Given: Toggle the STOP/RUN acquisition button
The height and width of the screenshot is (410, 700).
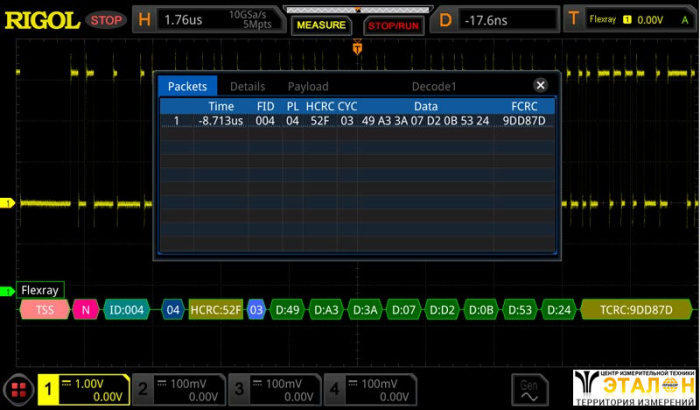Looking at the screenshot, I should 392,25.
